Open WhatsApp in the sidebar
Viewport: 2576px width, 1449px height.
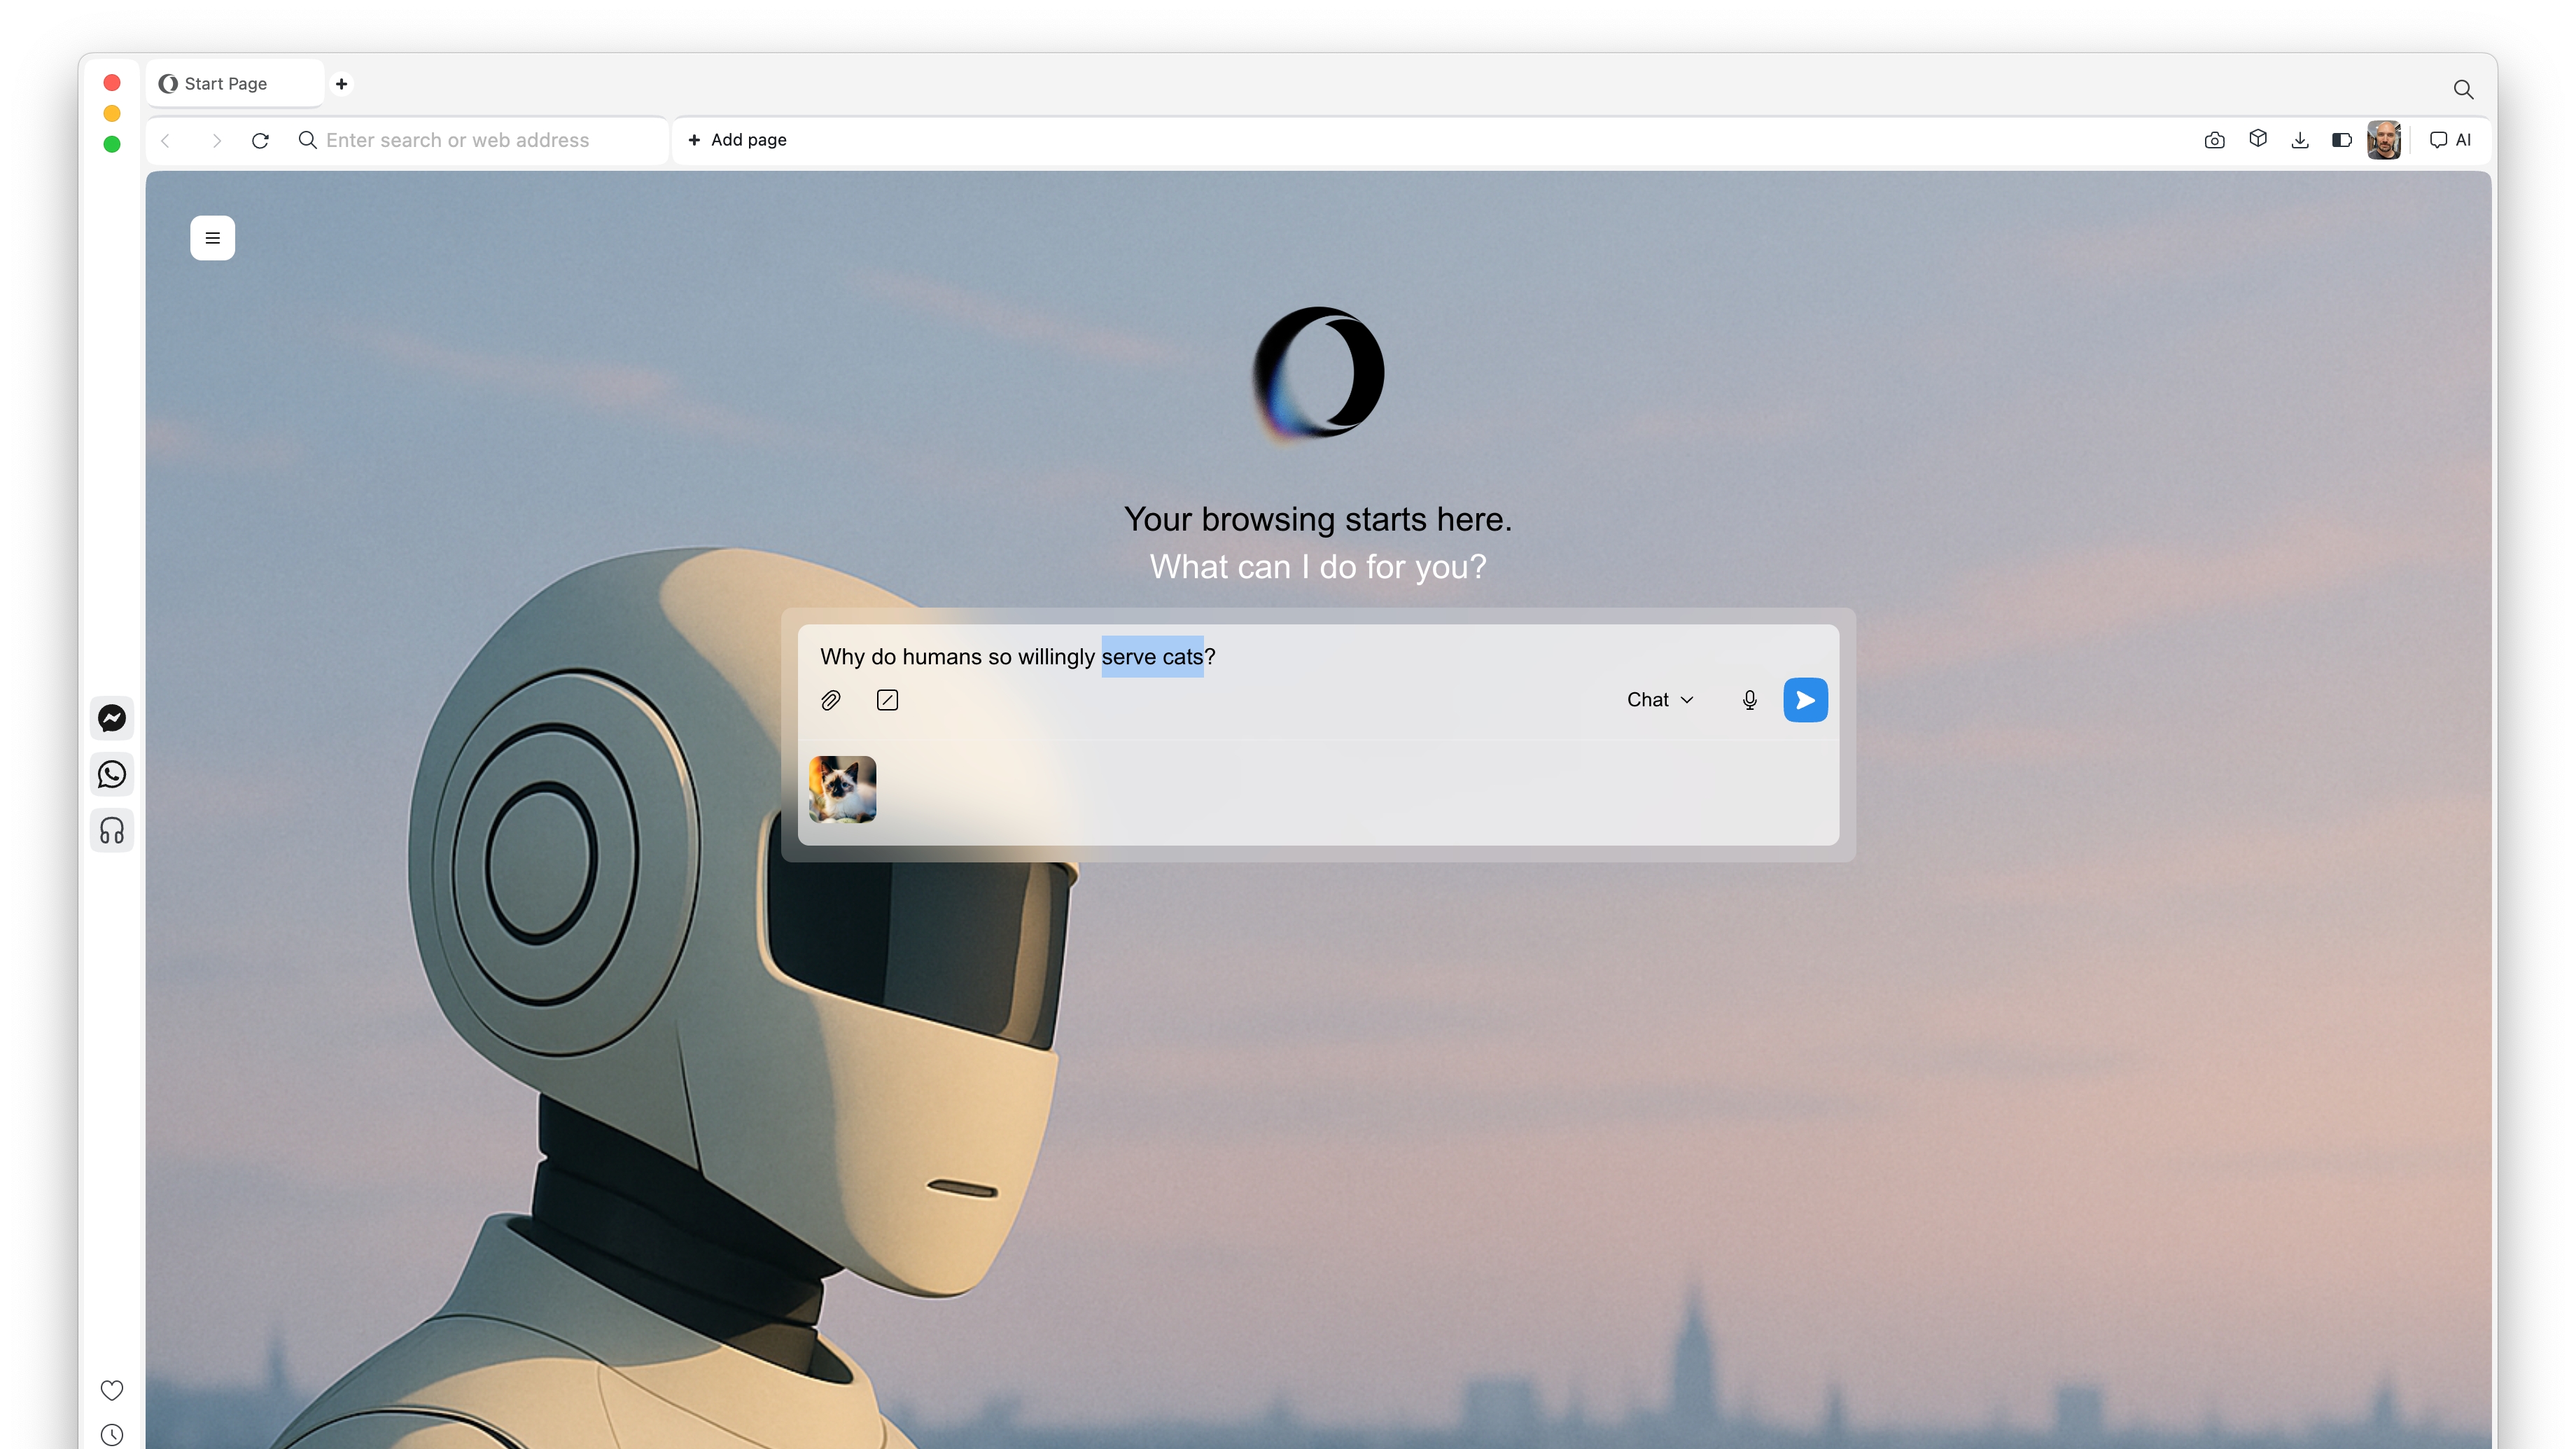coord(112,774)
